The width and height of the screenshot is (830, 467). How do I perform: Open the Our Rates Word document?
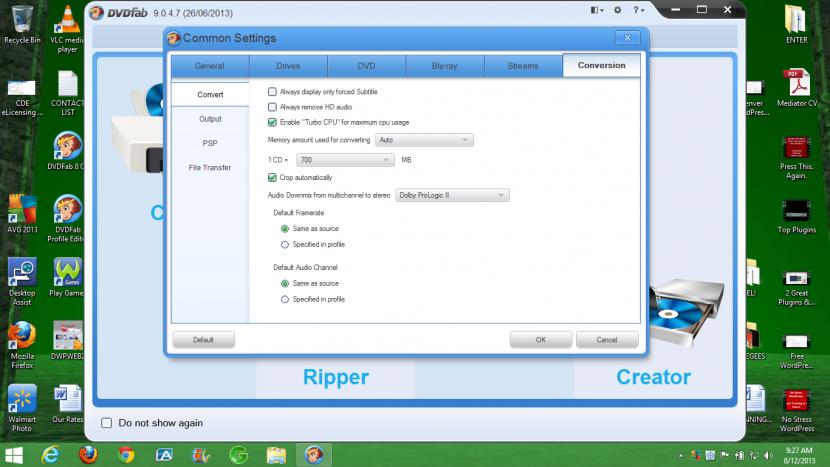point(67,404)
